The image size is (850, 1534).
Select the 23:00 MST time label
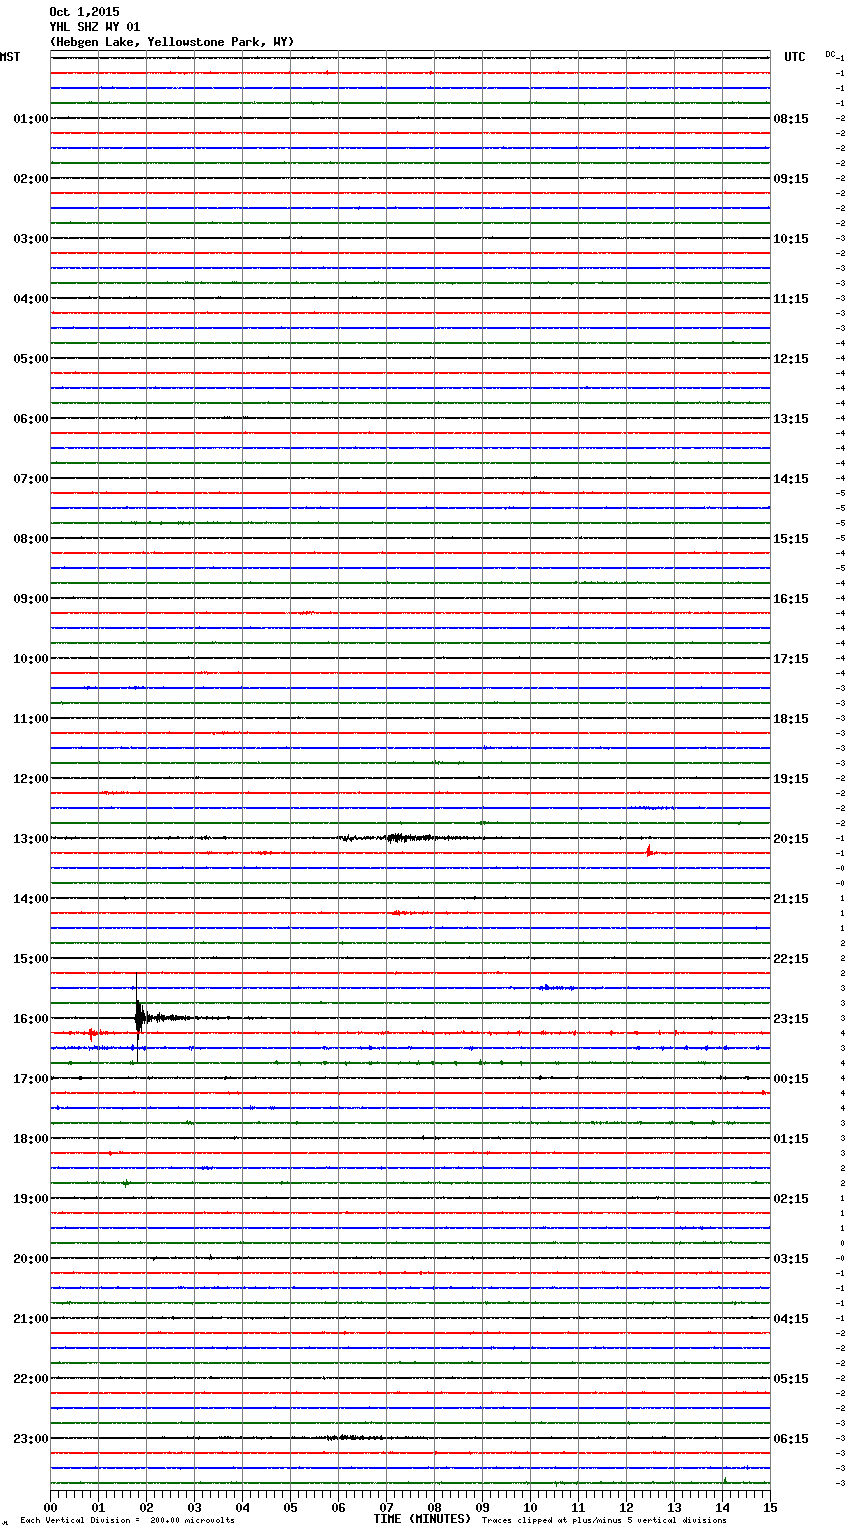(x=31, y=1439)
